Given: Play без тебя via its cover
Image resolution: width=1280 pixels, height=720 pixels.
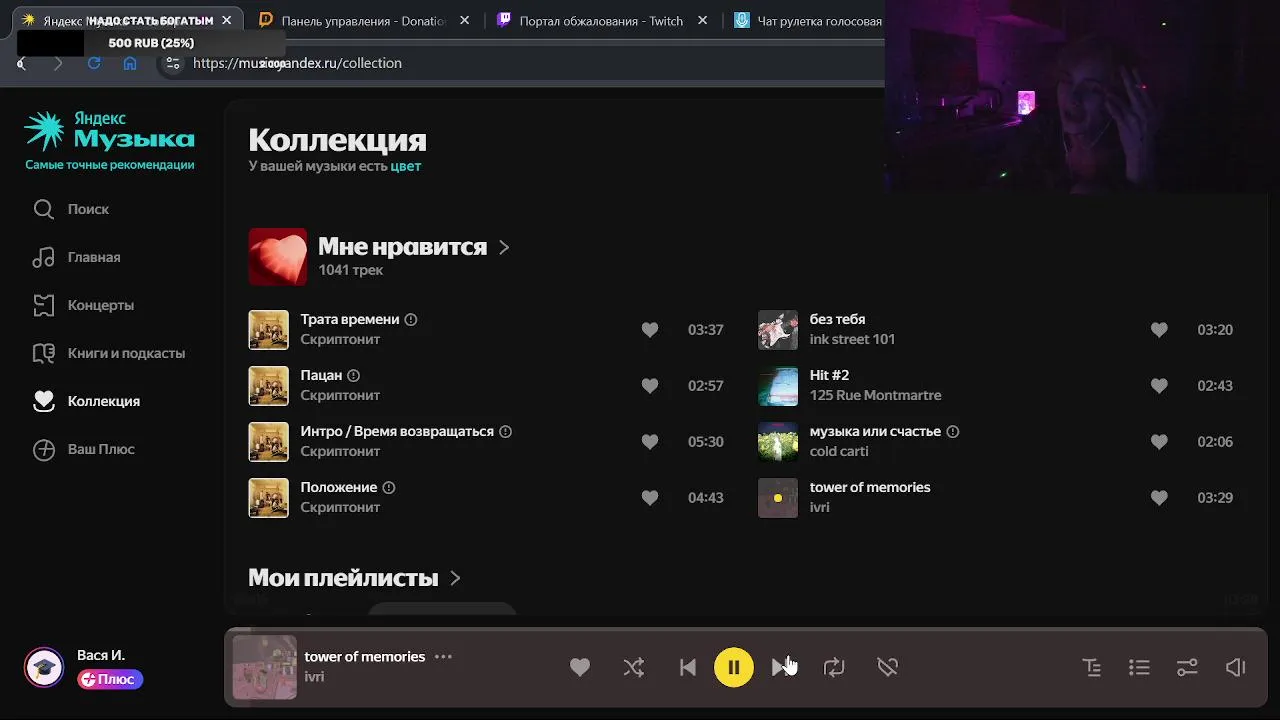Looking at the screenshot, I should (x=778, y=330).
